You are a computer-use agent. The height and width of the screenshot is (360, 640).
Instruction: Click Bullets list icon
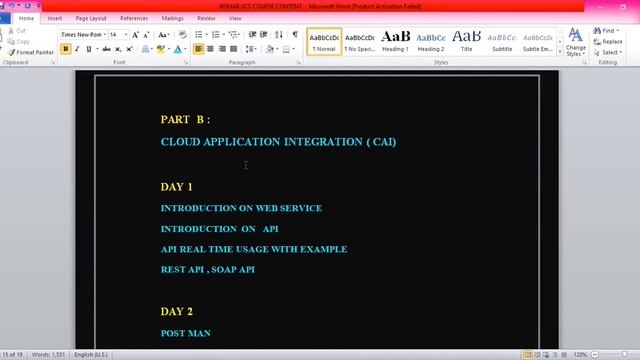click(198, 35)
